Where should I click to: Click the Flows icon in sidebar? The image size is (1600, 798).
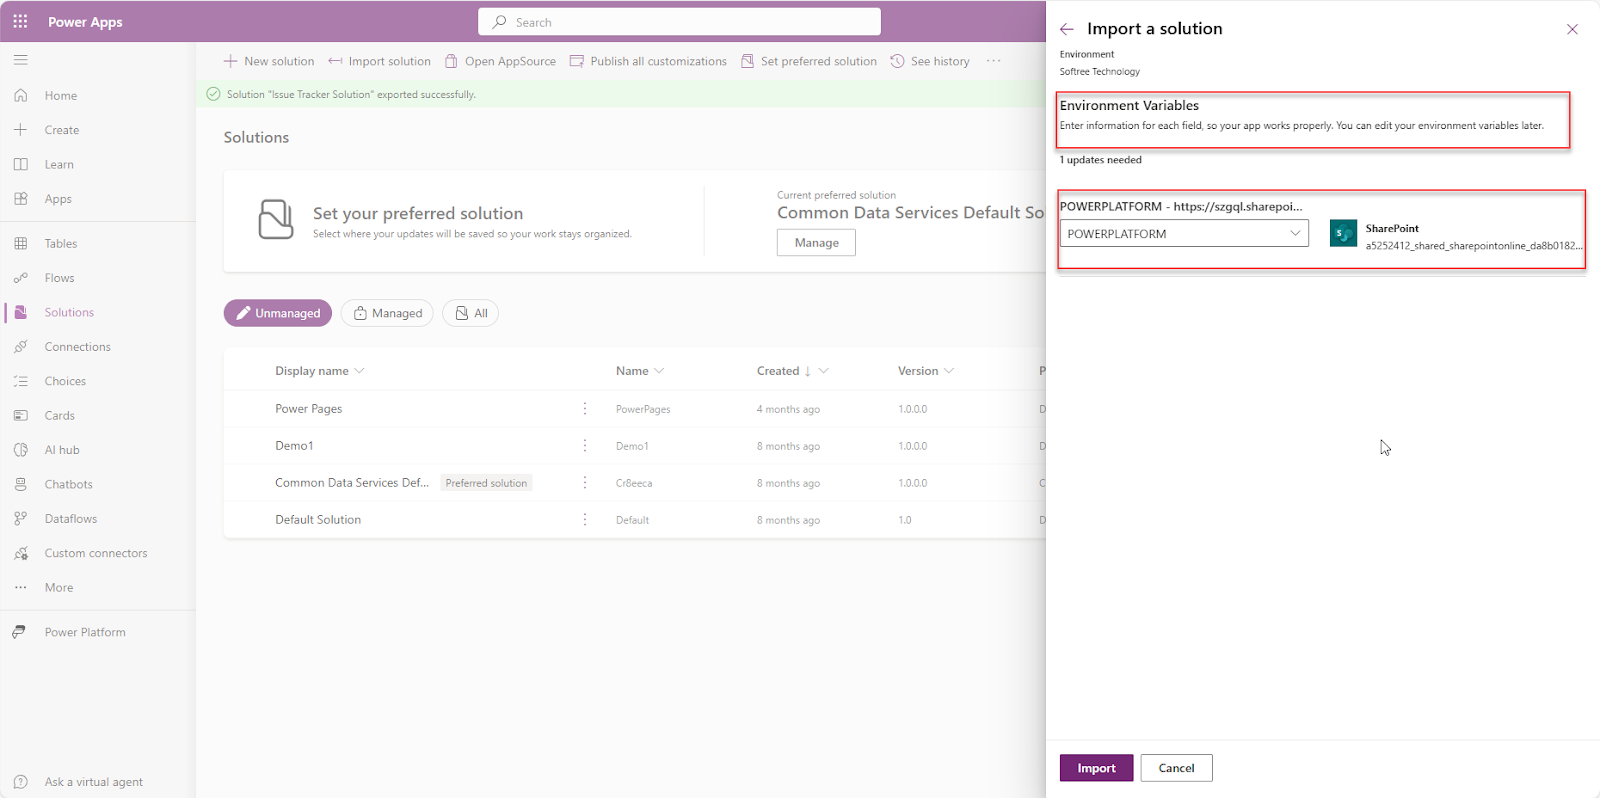[x=21, y=278]
